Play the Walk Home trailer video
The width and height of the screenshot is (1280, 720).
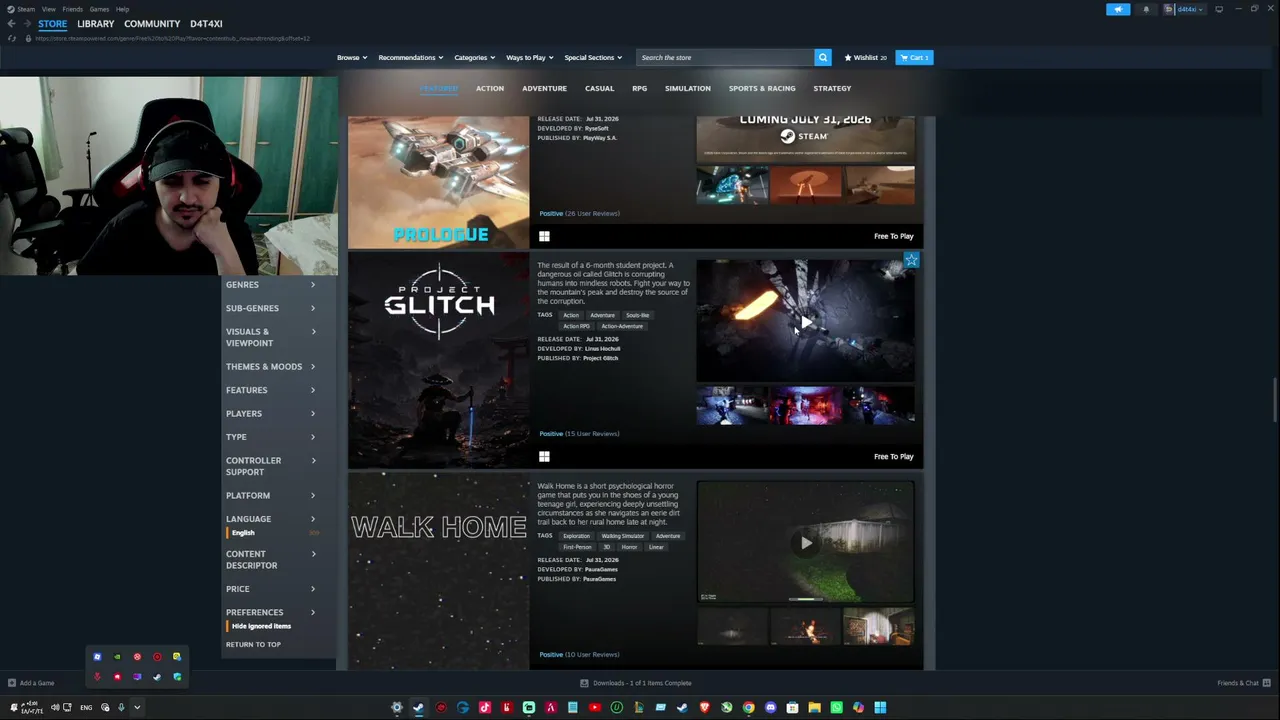(806, 543)
